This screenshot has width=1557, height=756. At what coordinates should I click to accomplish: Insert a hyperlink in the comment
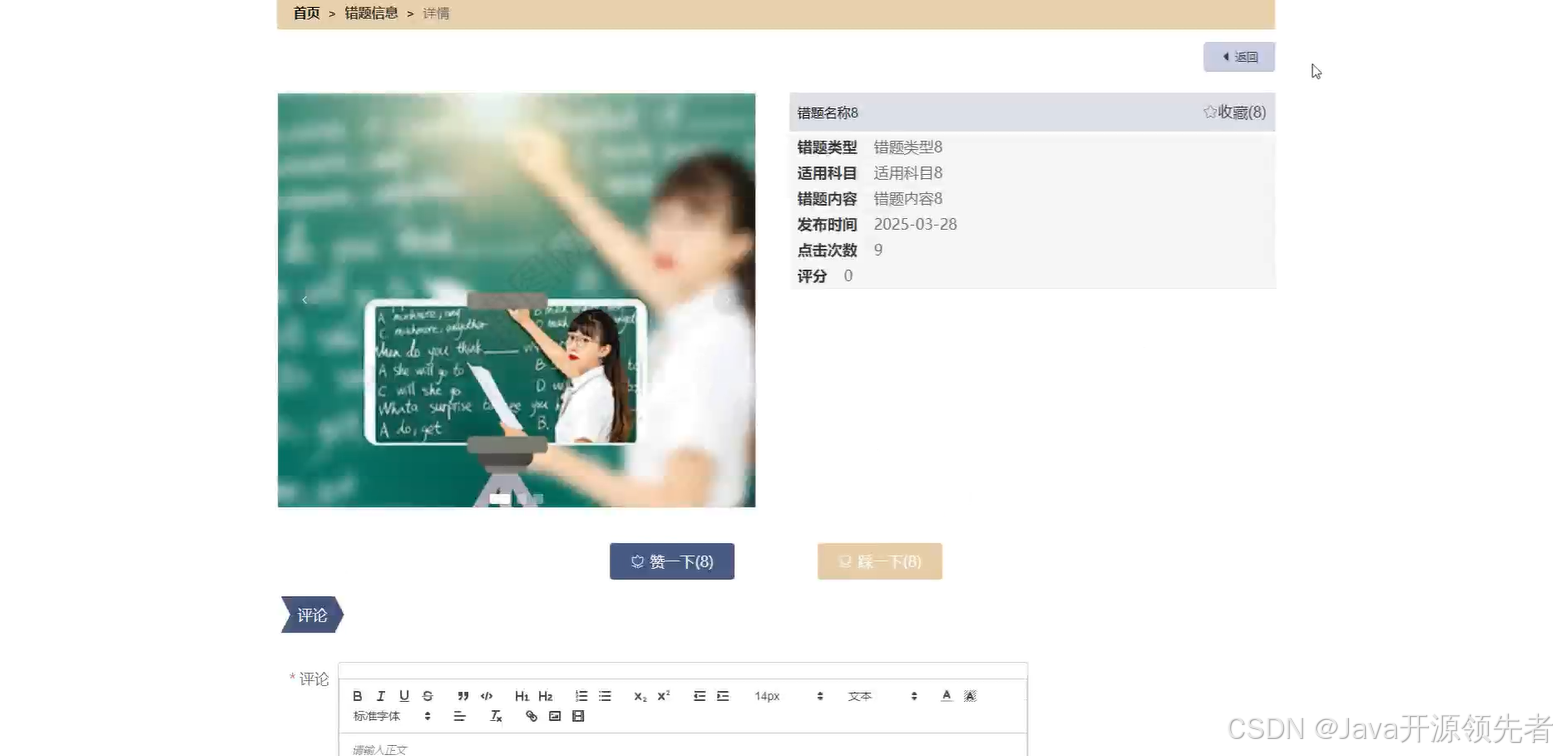coord(531,716)
